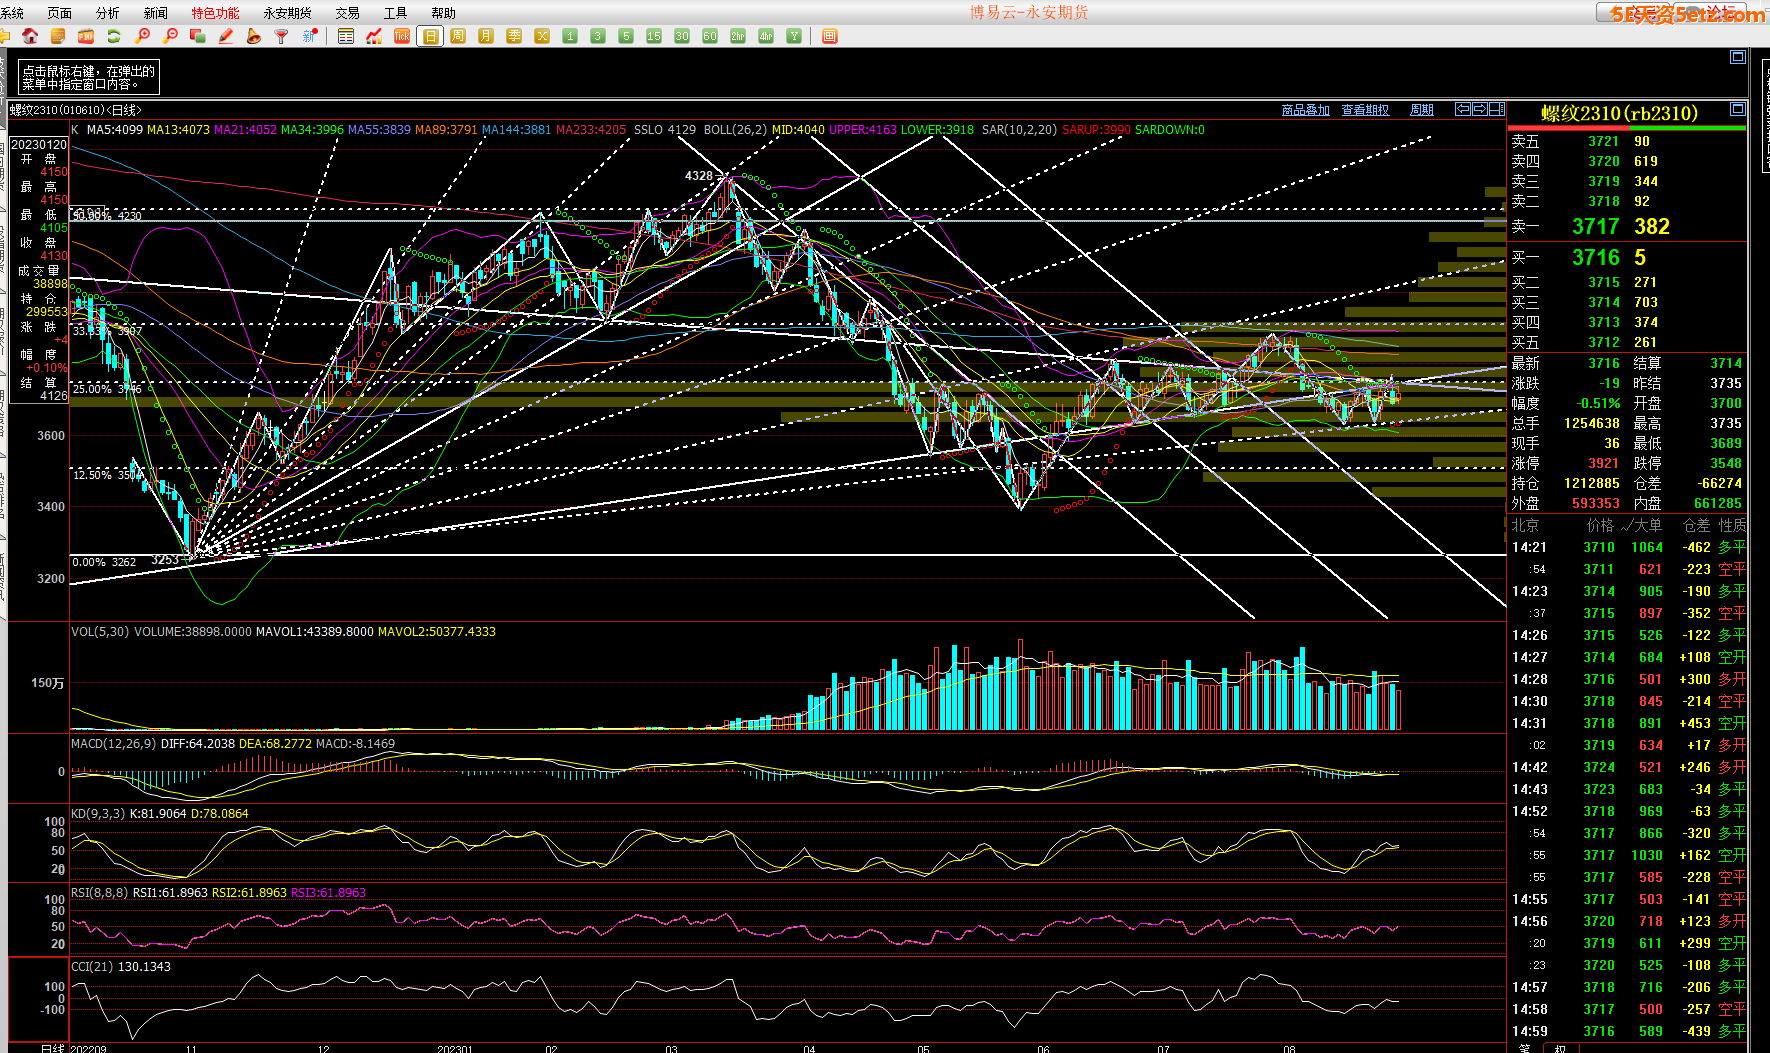Click the green refresh arrows icon
Viewport: 1770px width, 1053px height.
(x=114, y=36)
